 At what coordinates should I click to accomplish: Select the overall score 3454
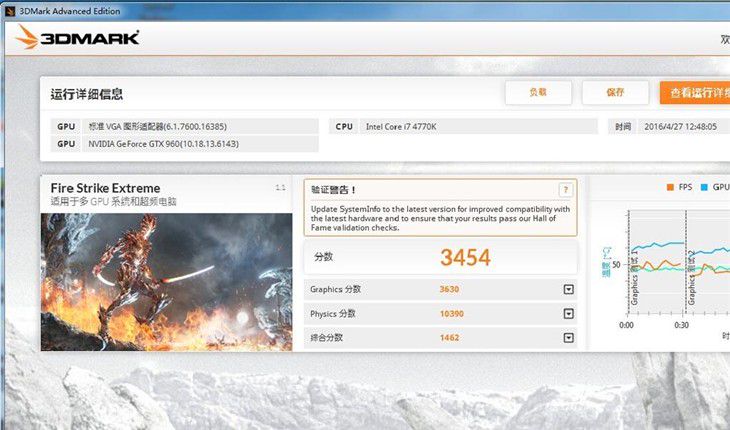(465, 257)
